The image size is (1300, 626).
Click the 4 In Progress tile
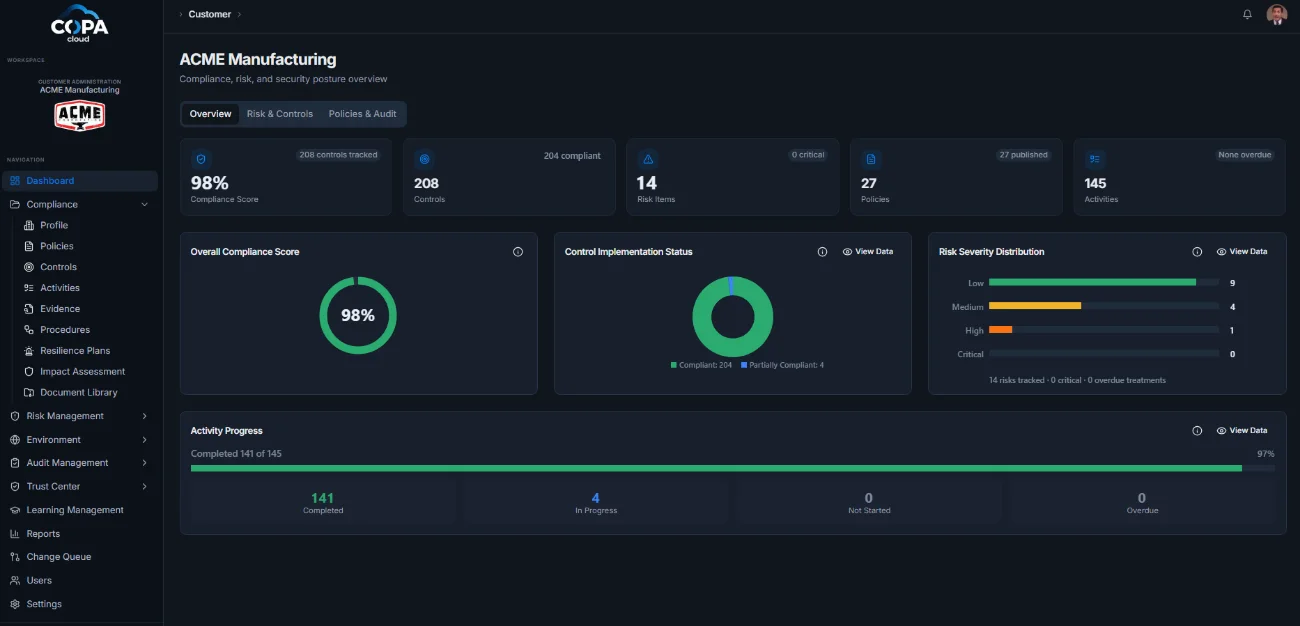596,502
